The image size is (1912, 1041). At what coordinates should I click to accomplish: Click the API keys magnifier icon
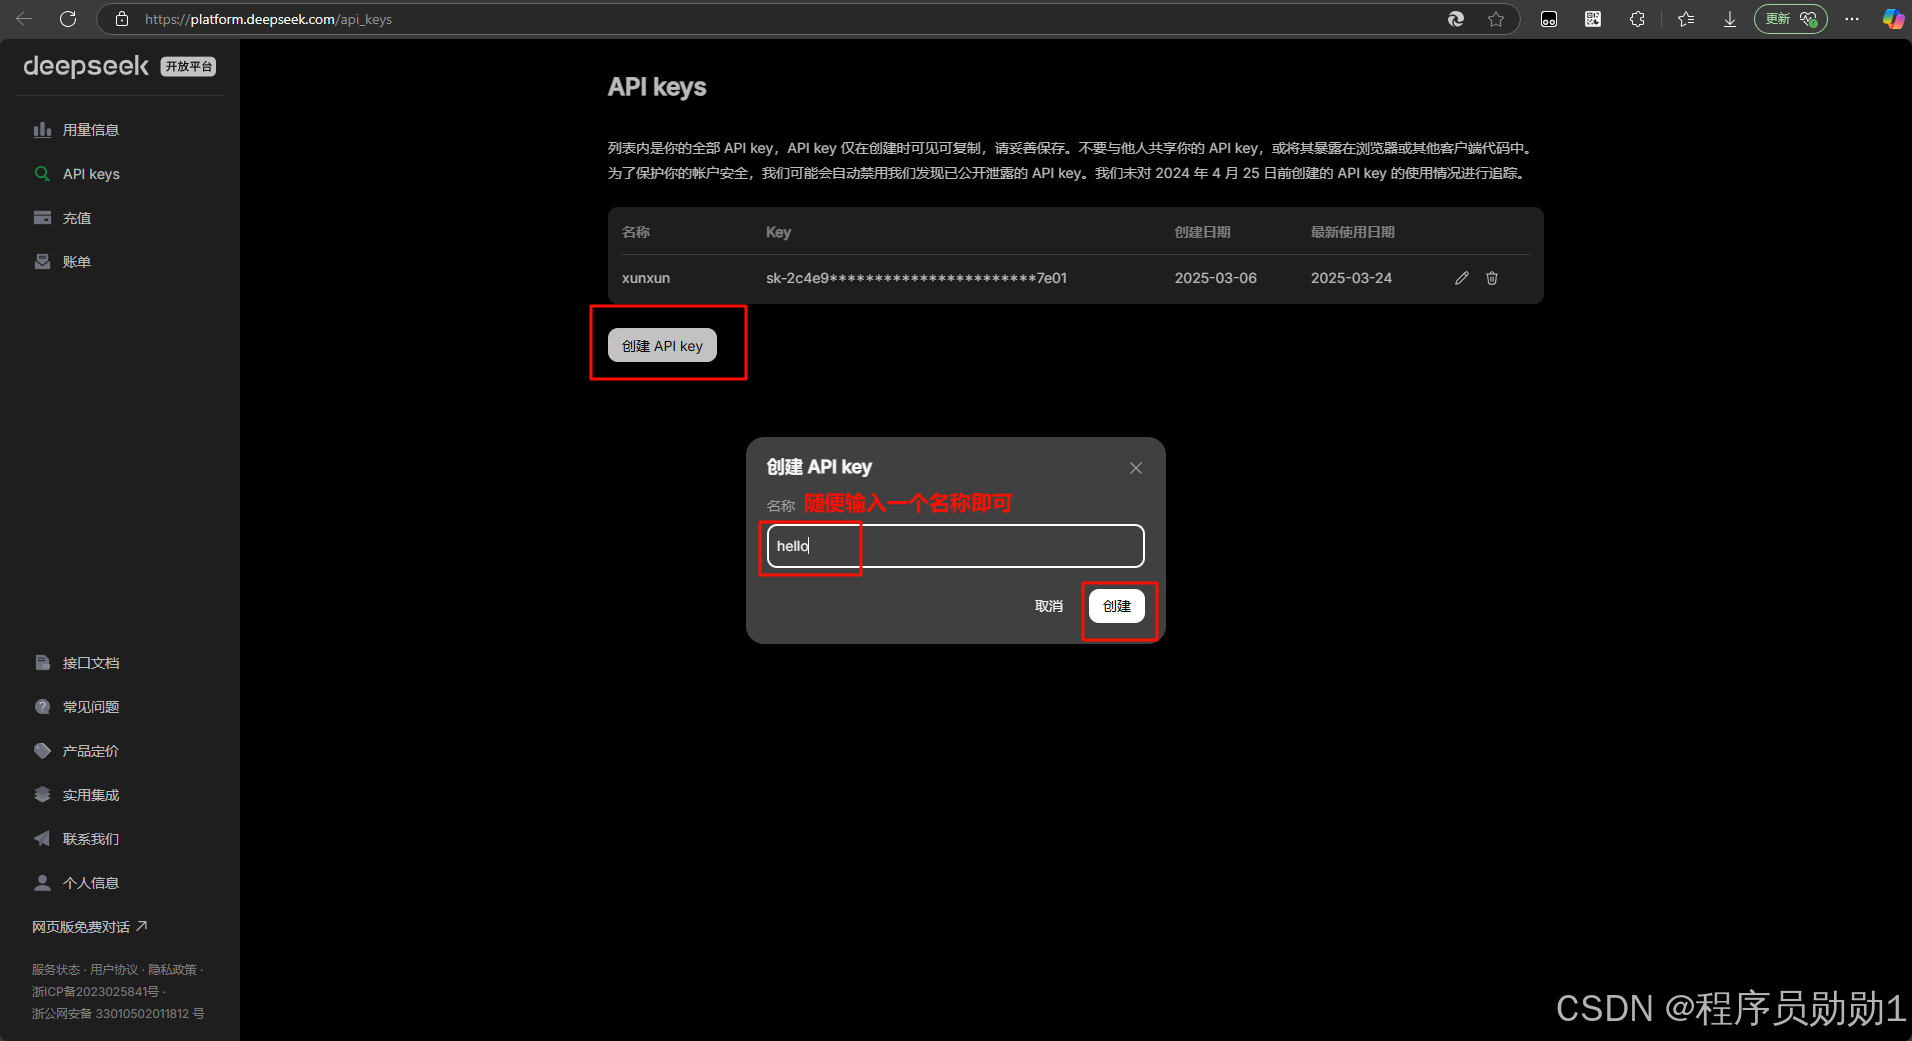[x=42, y=174]
